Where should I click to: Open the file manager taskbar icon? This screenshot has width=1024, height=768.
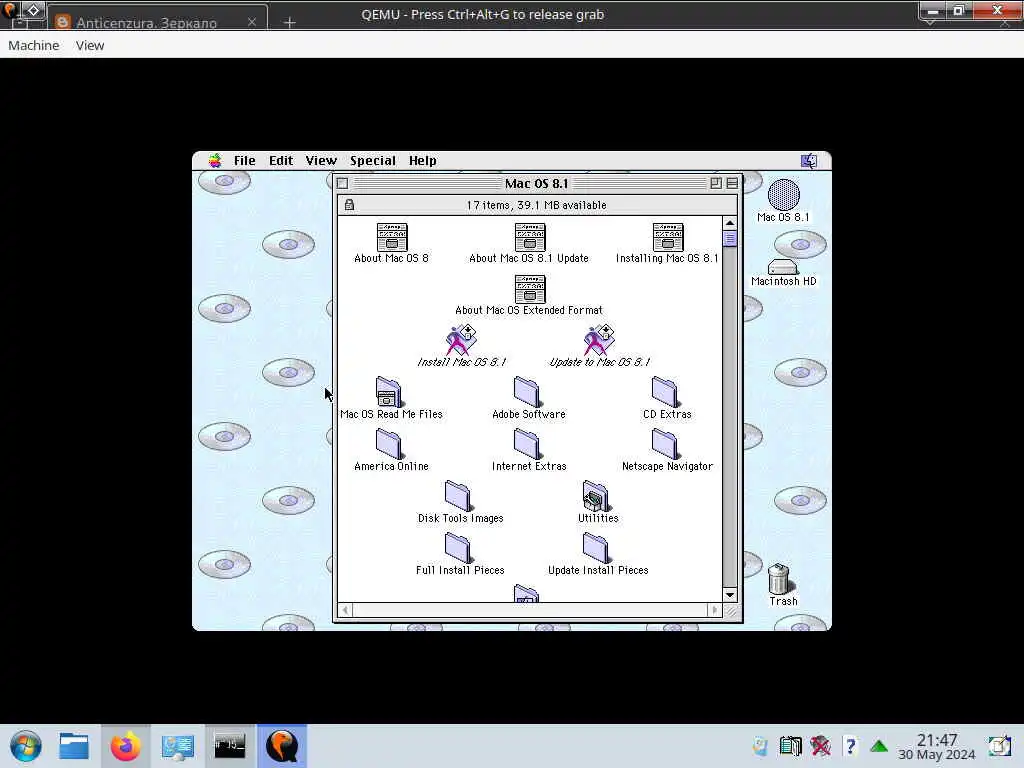pos(74,746)
